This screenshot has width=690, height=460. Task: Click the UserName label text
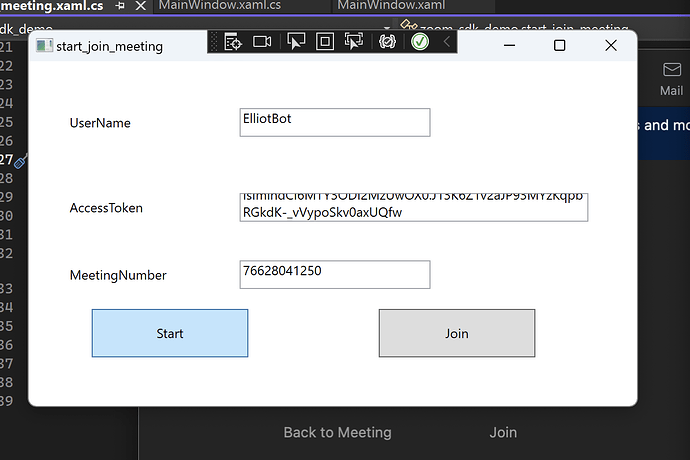pyautogui.click(x=100, y=123)
